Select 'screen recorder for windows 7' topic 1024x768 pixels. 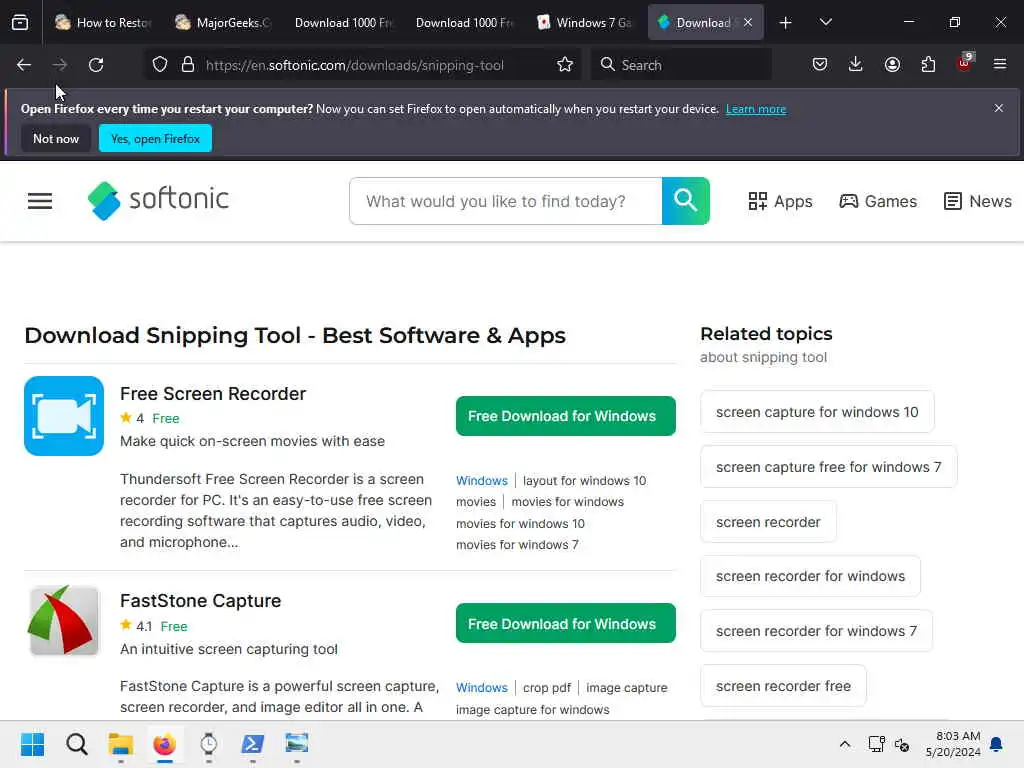point(816,631)
